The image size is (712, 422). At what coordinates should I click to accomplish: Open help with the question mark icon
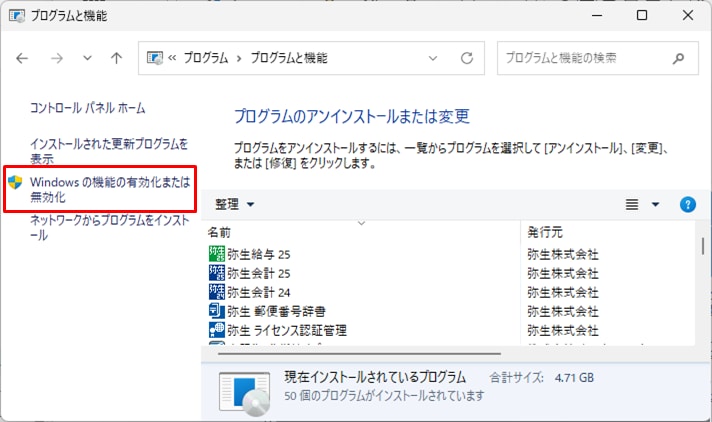pyautogui.click(x=687, y=204)
